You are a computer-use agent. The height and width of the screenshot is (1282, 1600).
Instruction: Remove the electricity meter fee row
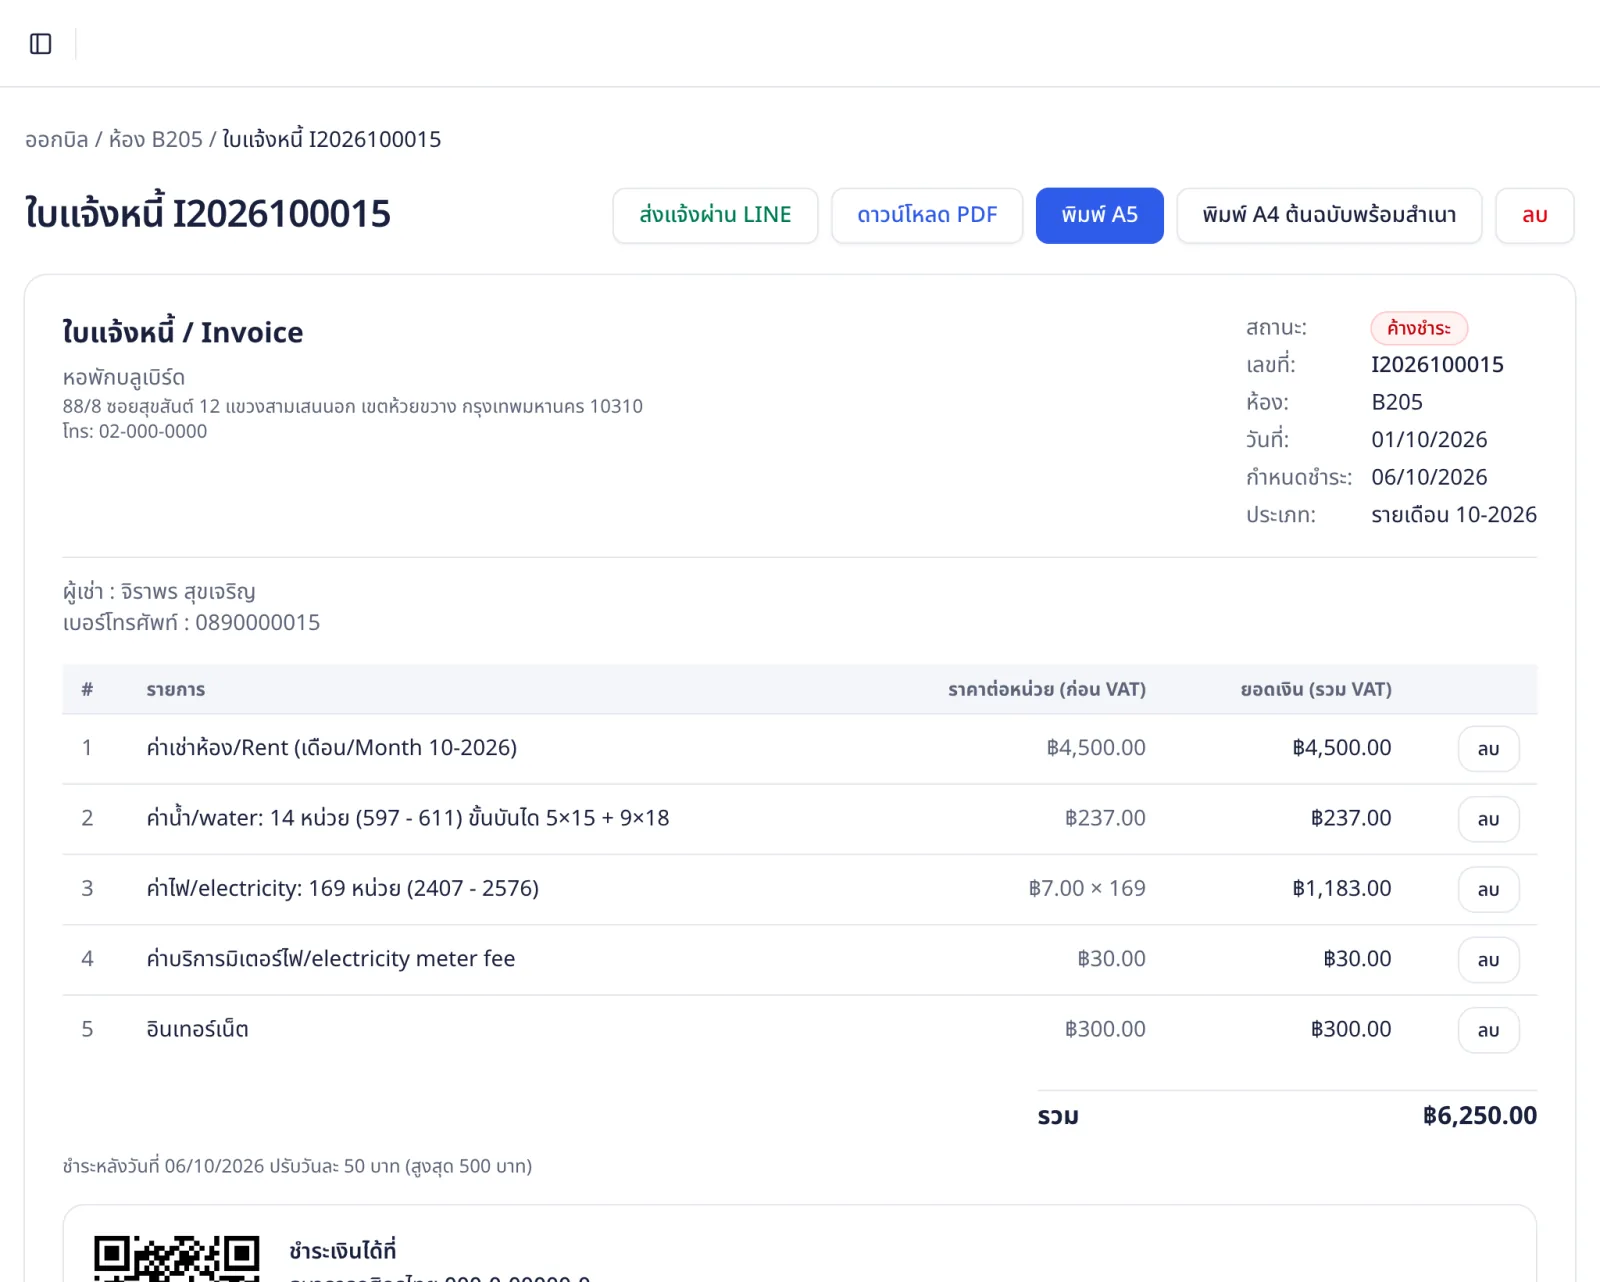pyautogui.click(x=1488, y=960)
